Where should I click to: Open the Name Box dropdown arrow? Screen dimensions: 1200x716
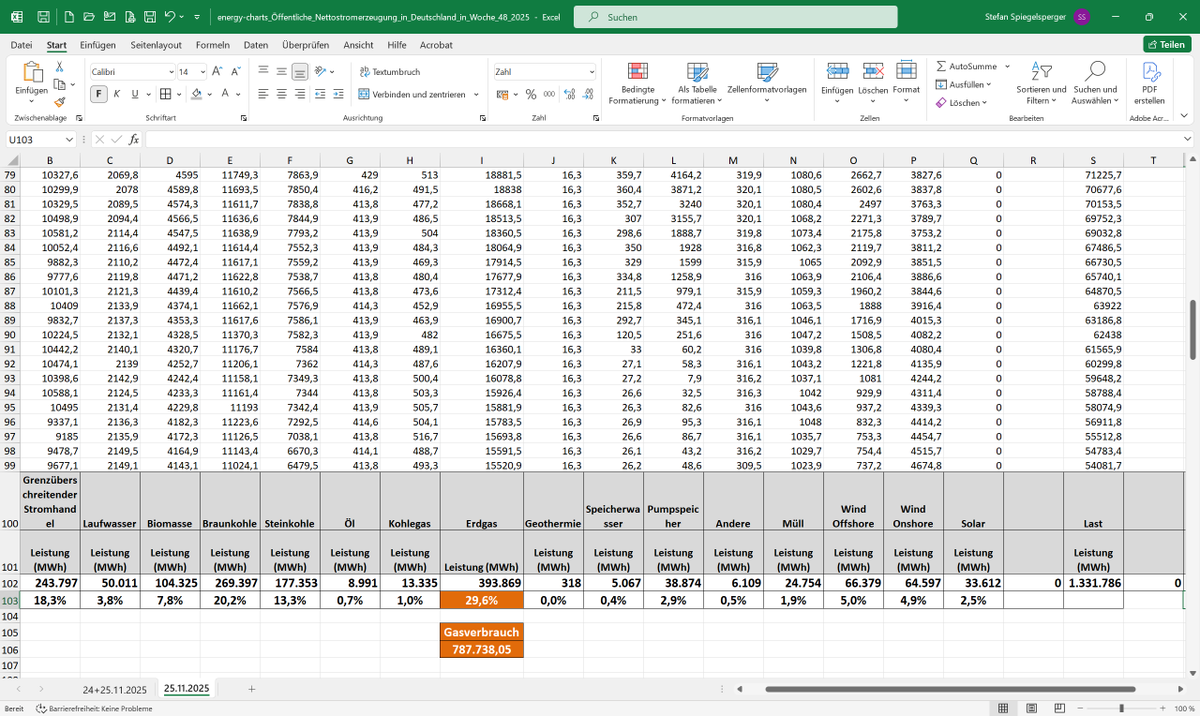click(69, 140)
